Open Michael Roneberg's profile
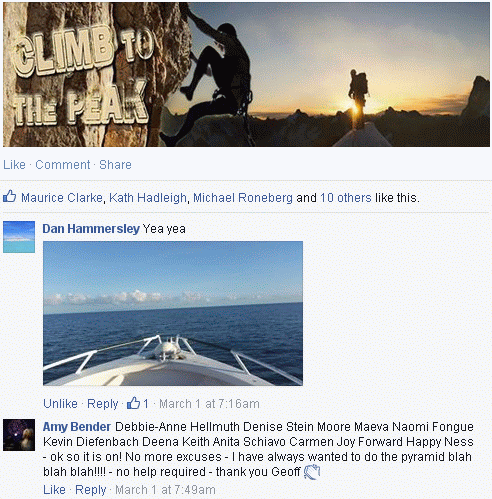This screenshot has height=499, width=492. coord(243,198)
